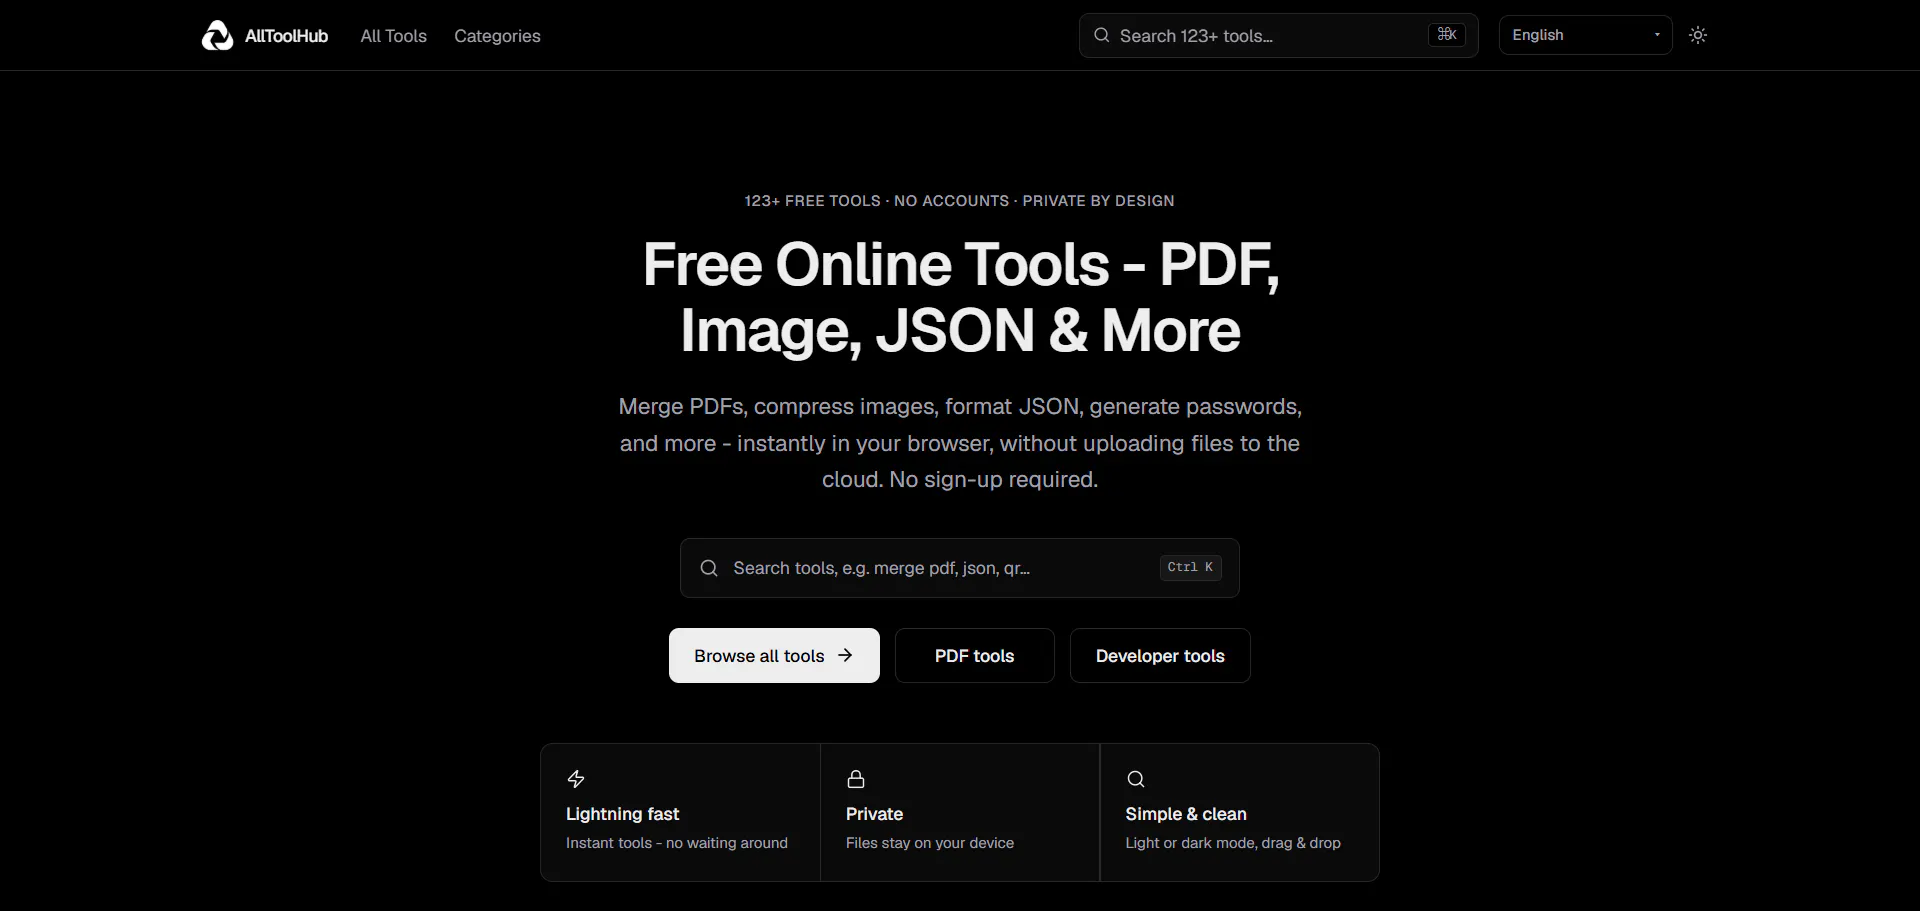Click 'Files stay on your device' text
Screen dimensions: 1920x911
[930, 843]
